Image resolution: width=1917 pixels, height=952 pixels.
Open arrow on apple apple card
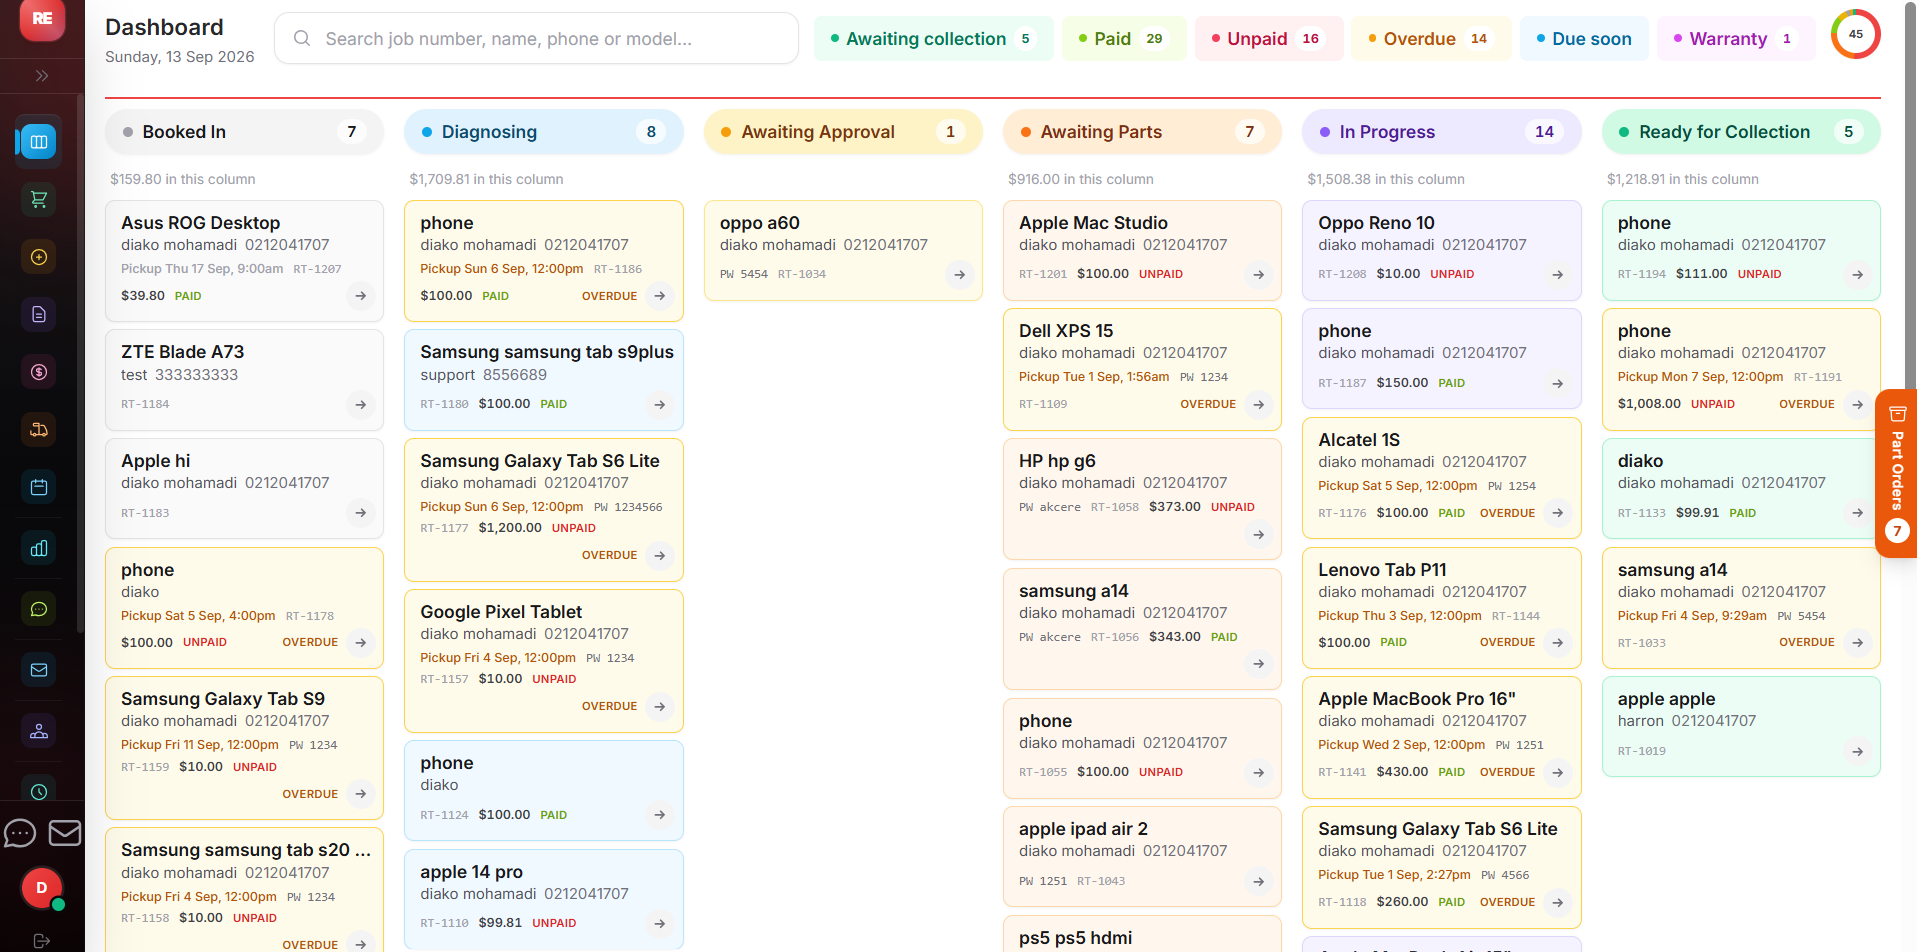point(1858,752)
